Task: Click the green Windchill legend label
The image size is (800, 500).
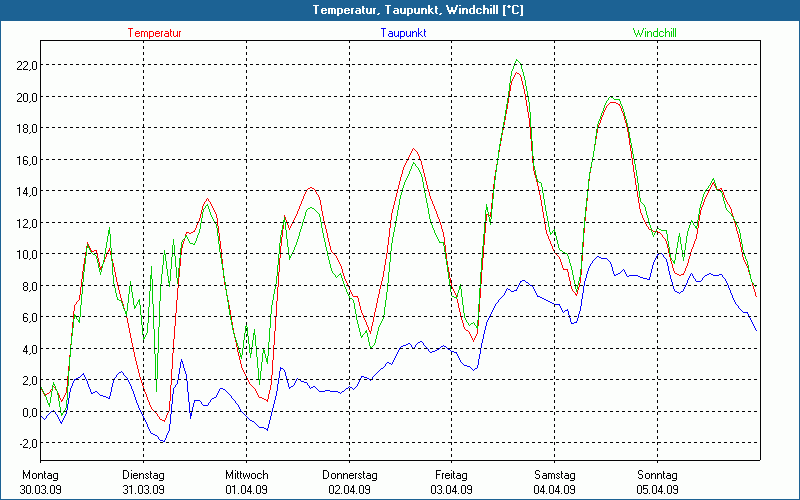Action: tap(657, 33)
